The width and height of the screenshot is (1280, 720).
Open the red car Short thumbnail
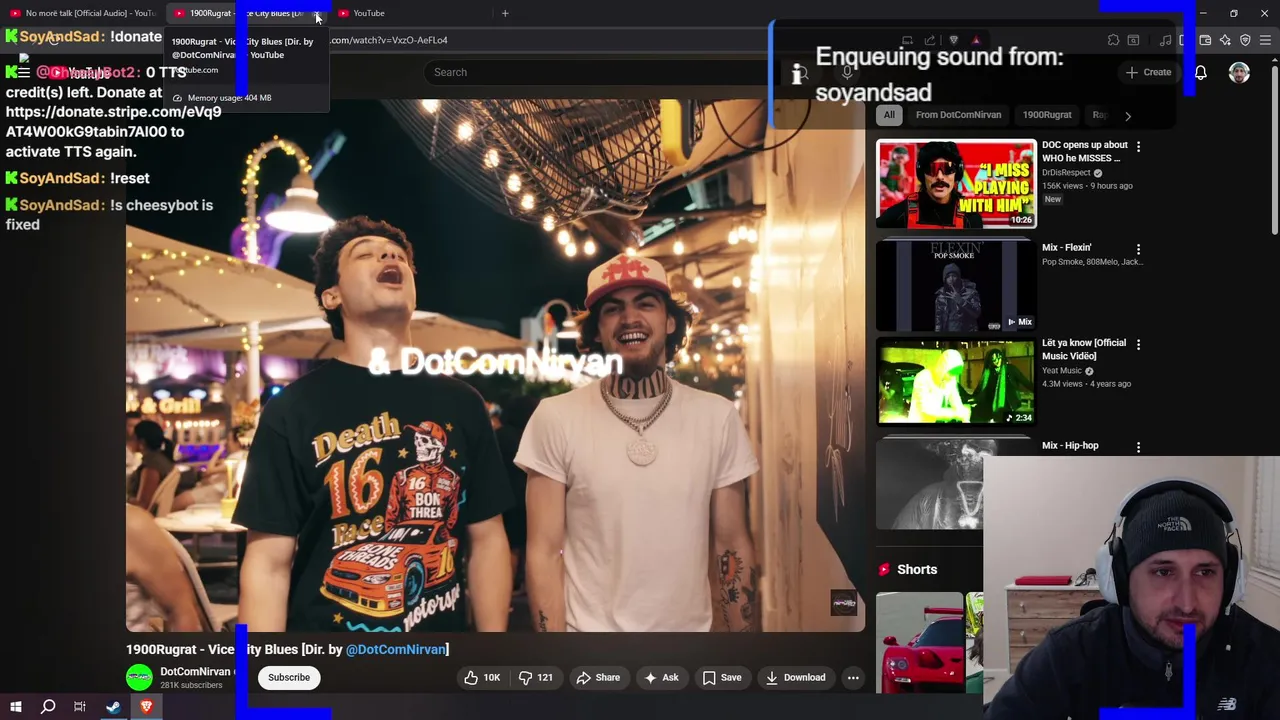920,643
